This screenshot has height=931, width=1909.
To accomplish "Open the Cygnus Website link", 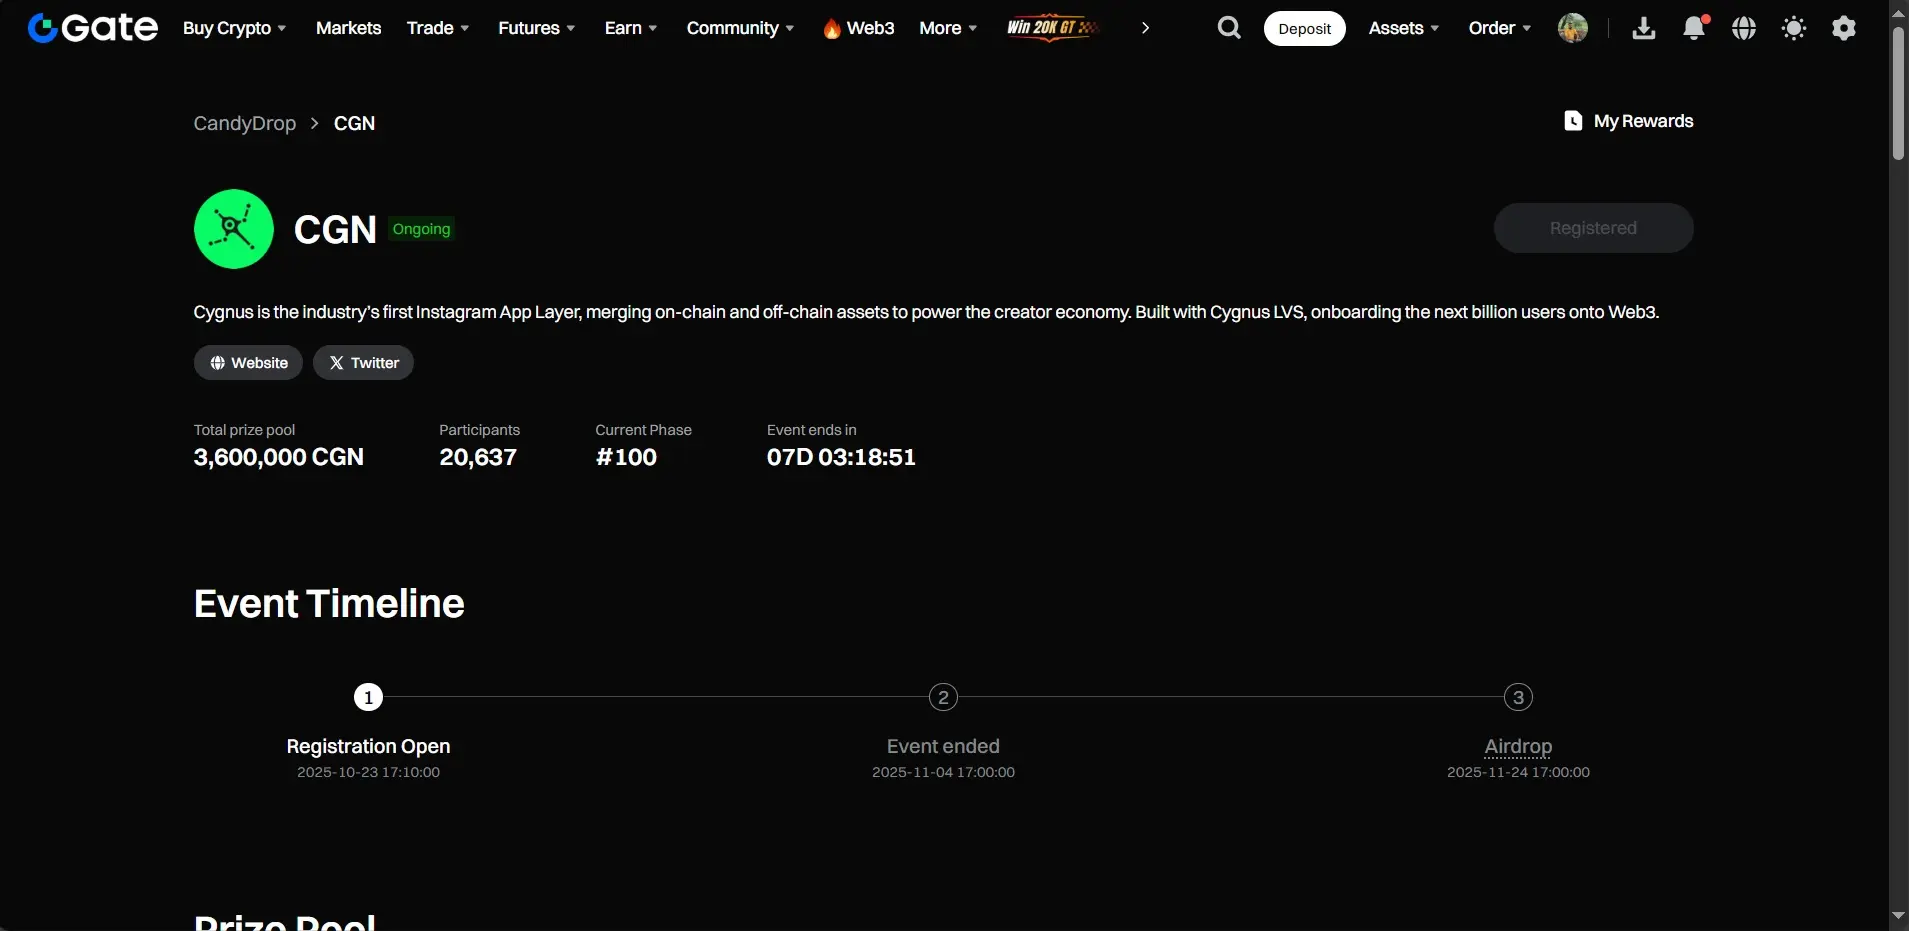I will (248, 363).
